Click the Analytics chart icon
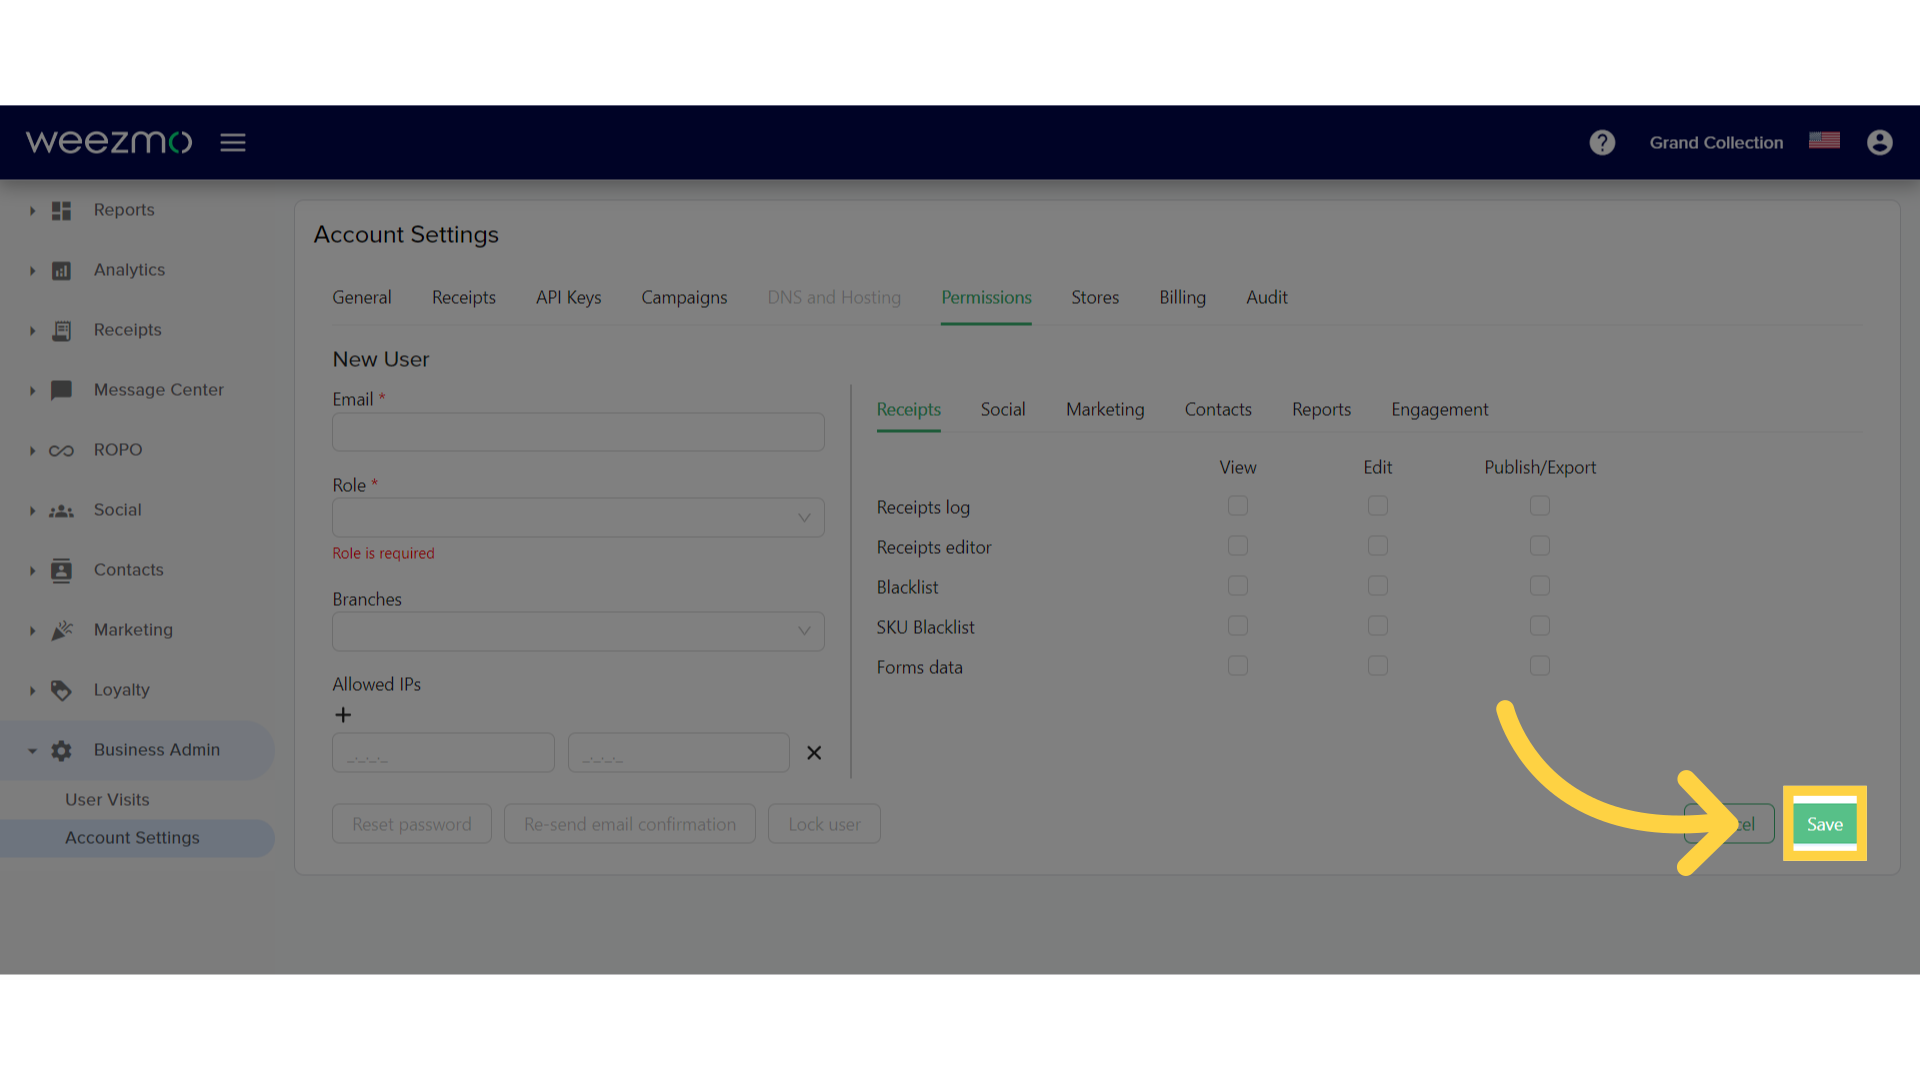The height and width of the screenshot is (1080, 1920). 62,270
